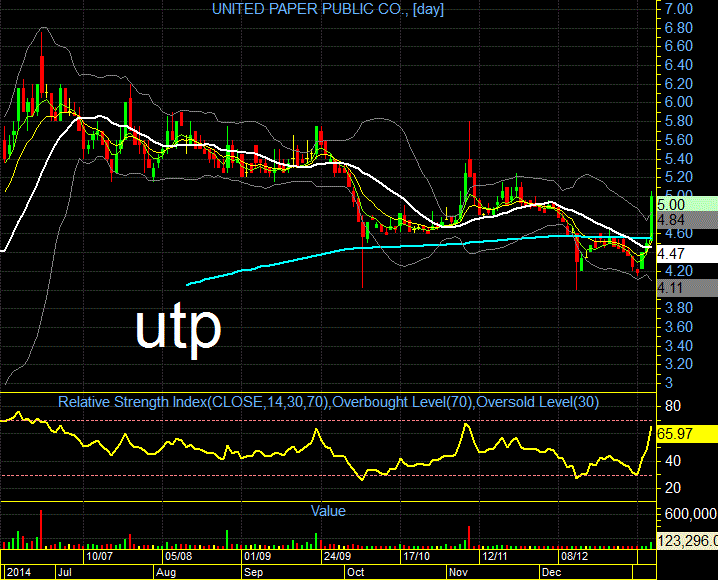Click the 4.11 lower band price label
The width and height of the screenshot is (718, 580).
click(x=687, y=288)
